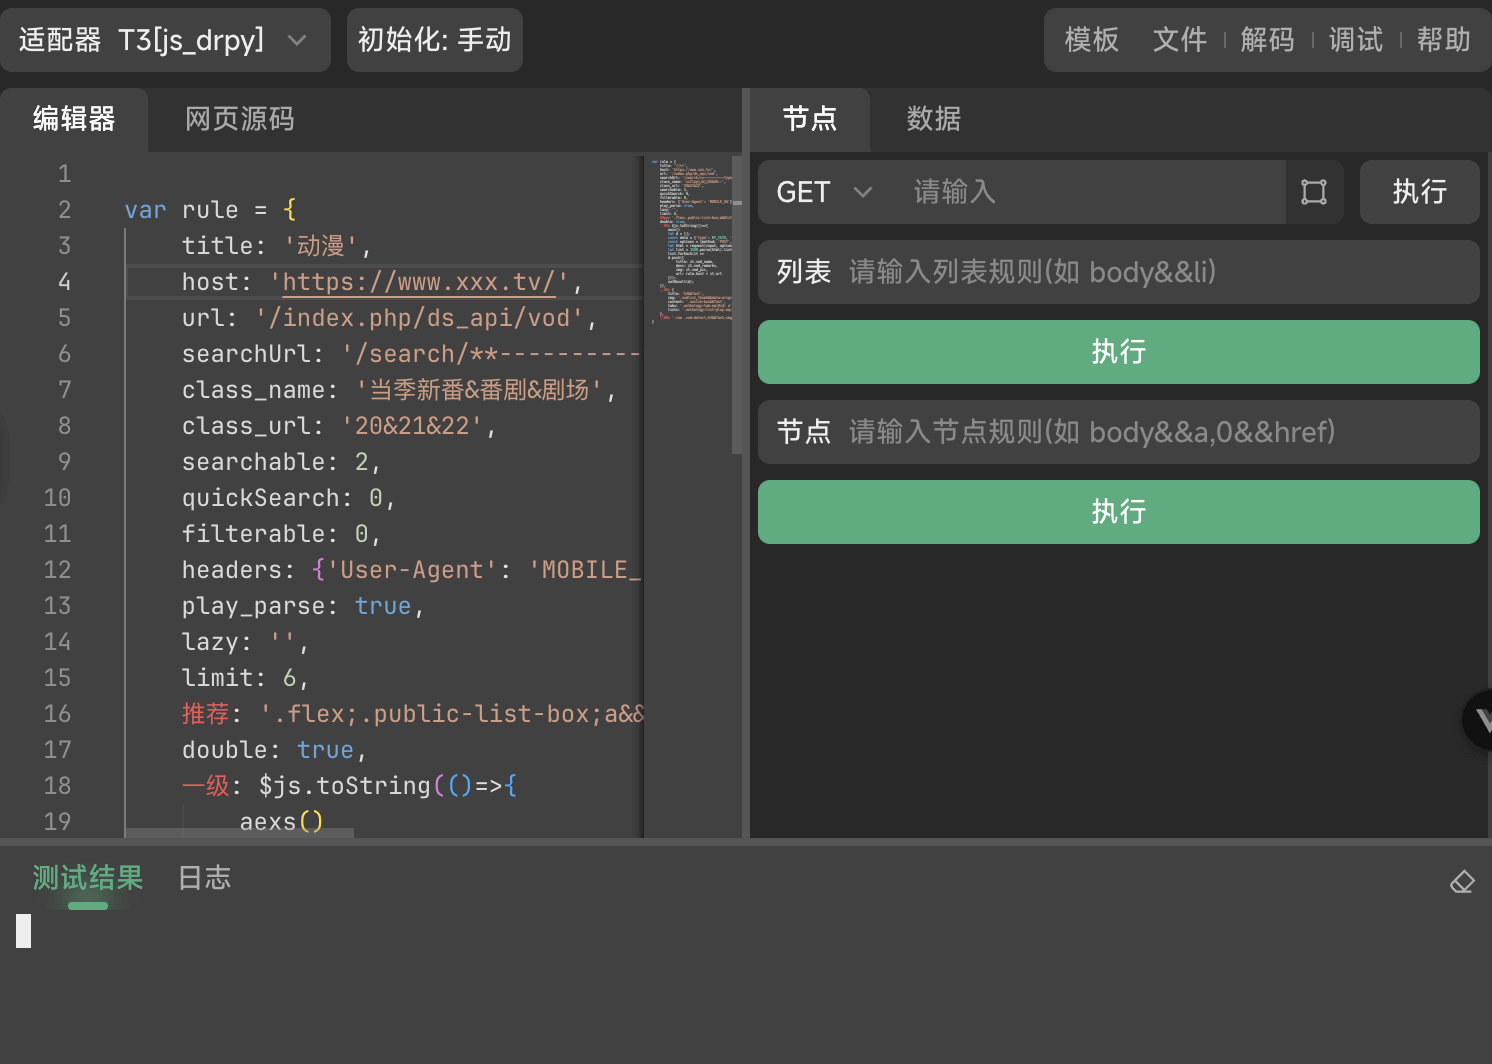Image resolution: width=1492 pixels, height=1064 pixels.
Task: Switch to the 网页源码 tab
Action: pos(239,119)
